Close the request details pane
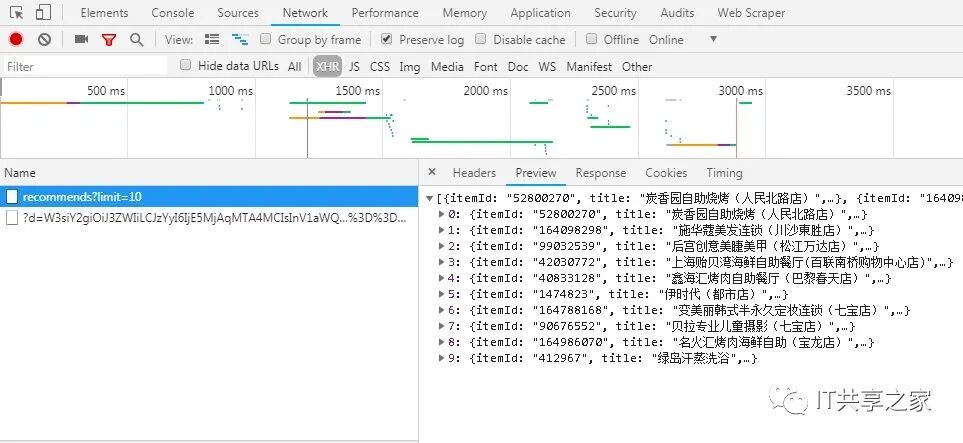 coord(432,173)
